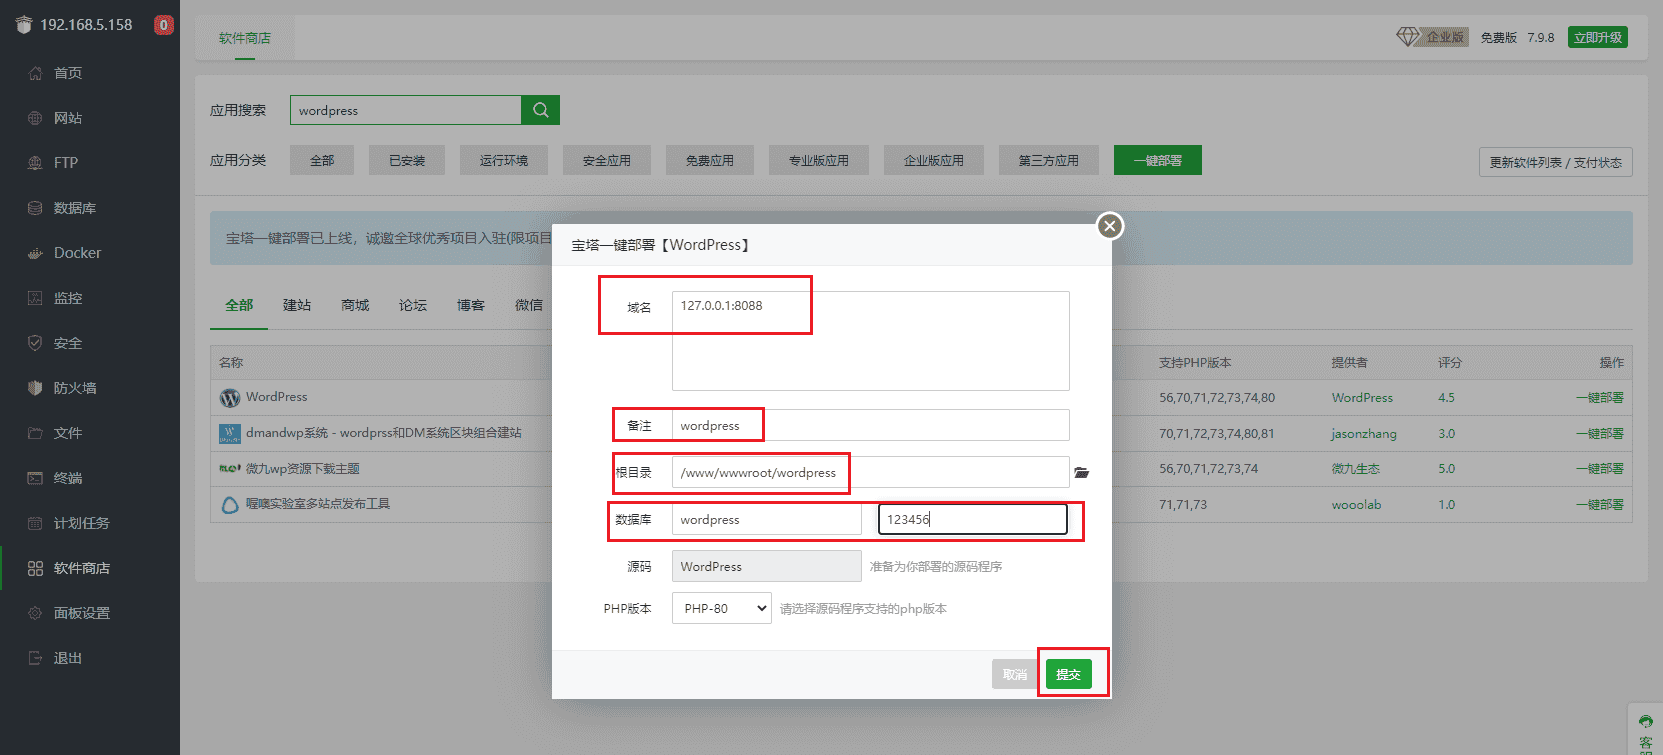Click 一键部署 link in jasonzhang row

click(1600, 433)
